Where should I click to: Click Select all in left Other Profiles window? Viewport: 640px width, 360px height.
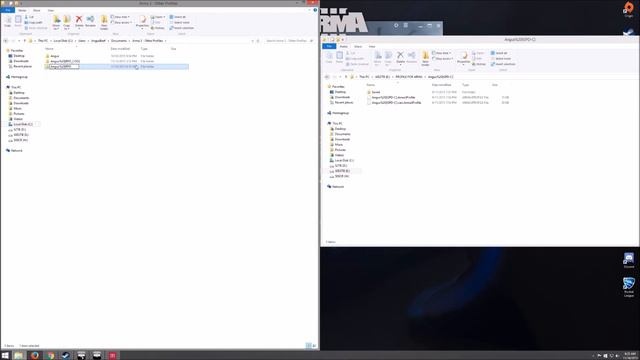(178, 17)
